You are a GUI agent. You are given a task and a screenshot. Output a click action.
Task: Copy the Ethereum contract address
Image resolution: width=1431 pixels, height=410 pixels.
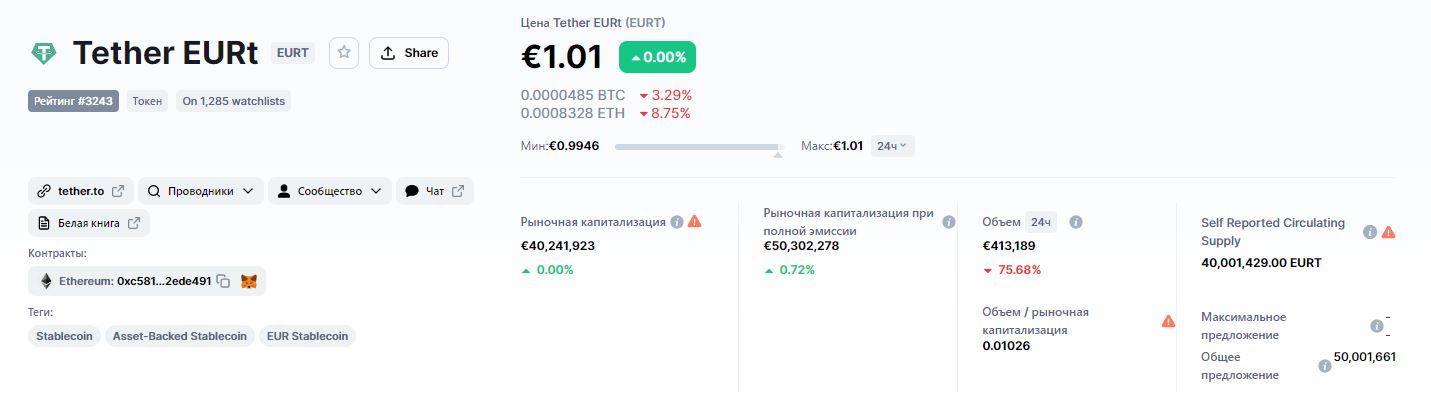224,282
